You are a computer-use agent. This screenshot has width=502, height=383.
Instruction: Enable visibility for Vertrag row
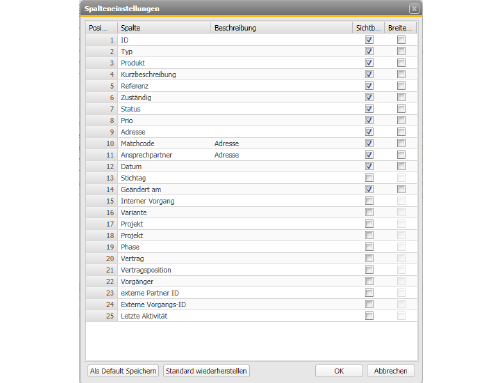[x=369, y=258]
